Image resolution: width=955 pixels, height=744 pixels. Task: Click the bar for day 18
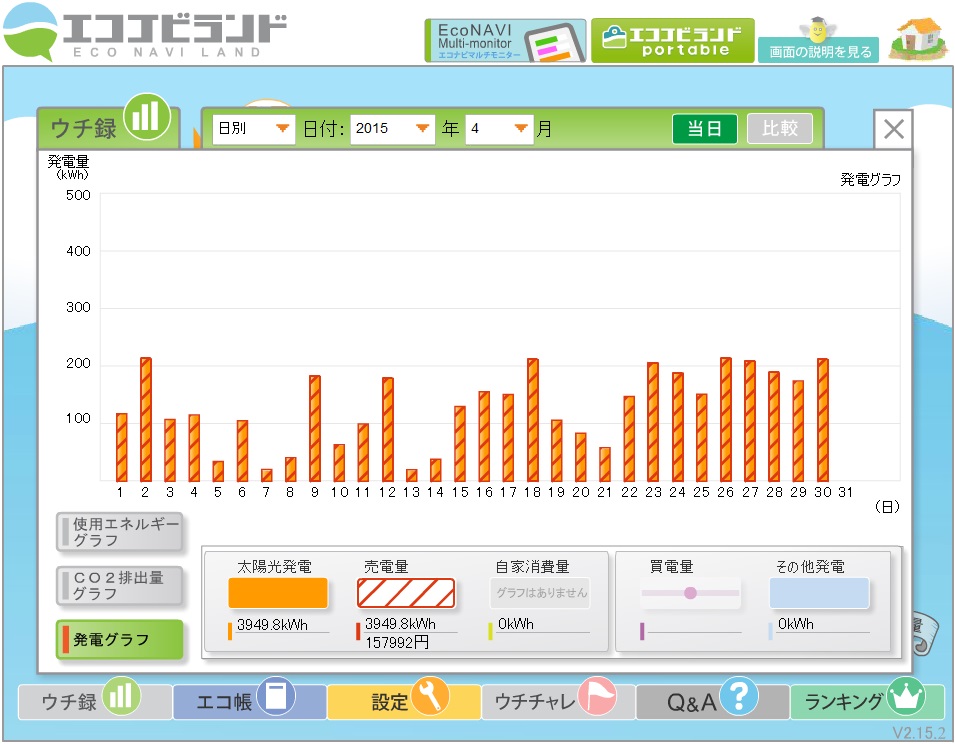[532, 420]
